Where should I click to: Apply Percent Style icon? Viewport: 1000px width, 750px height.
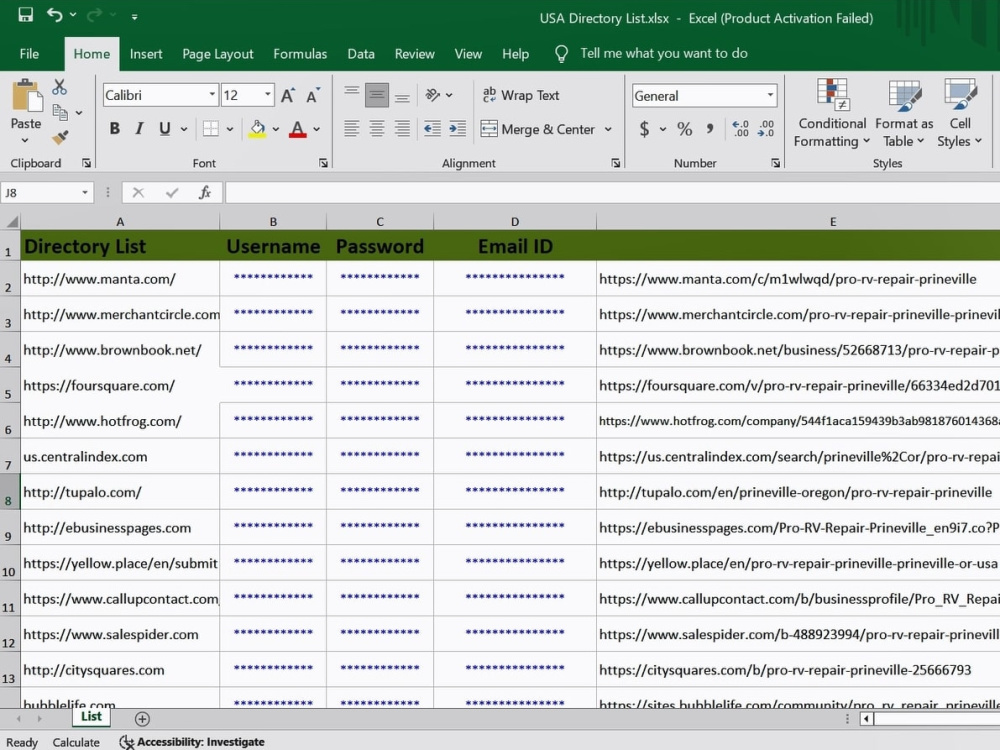pos(685,129)
